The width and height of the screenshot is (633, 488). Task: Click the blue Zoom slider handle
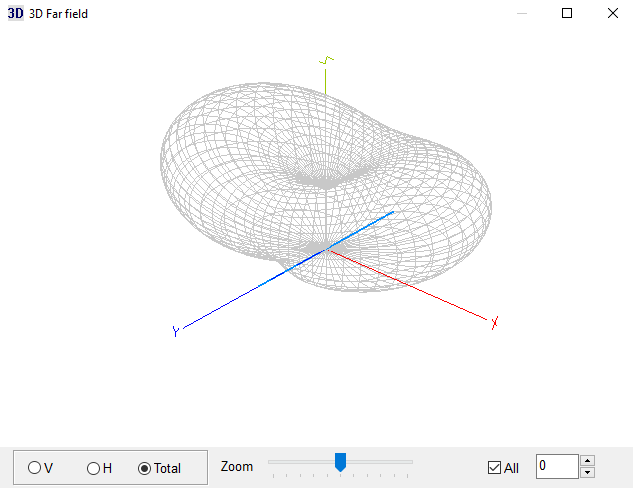pos(340,462)
